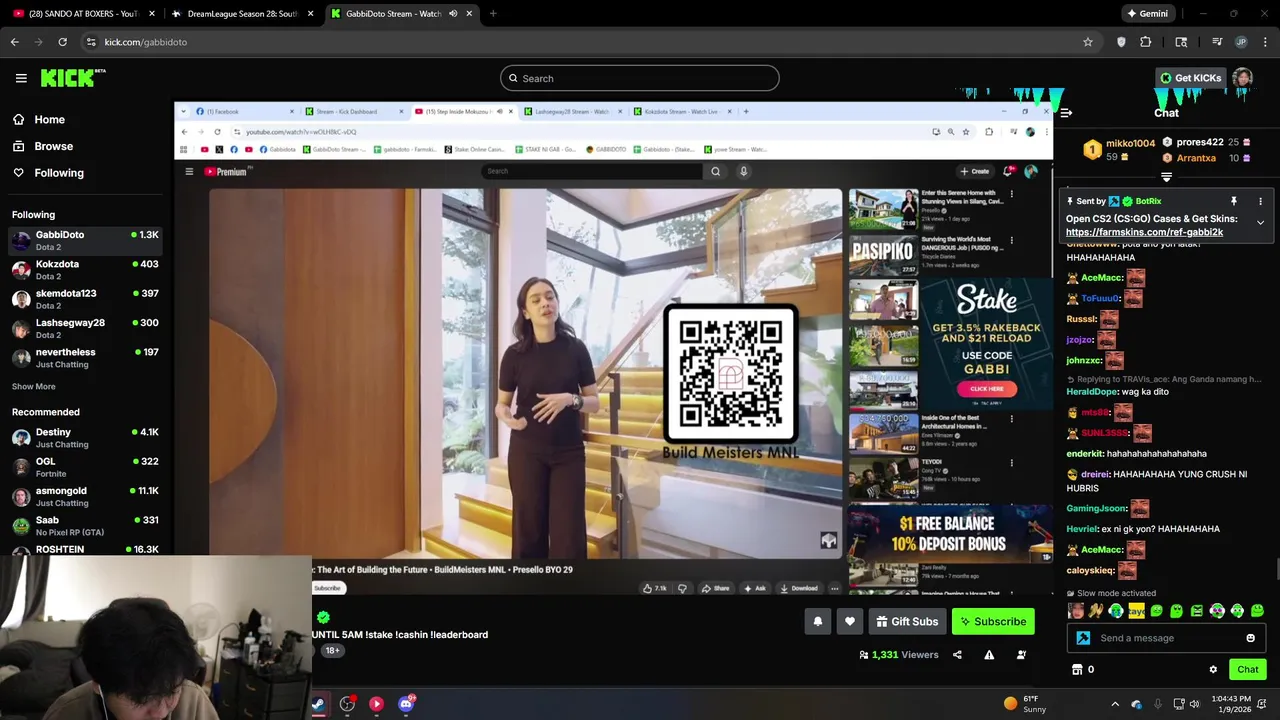Viewport: 1280px width, 720px height.
Task: Open the Kick hamburger menu
Action: tap(21, 78)
